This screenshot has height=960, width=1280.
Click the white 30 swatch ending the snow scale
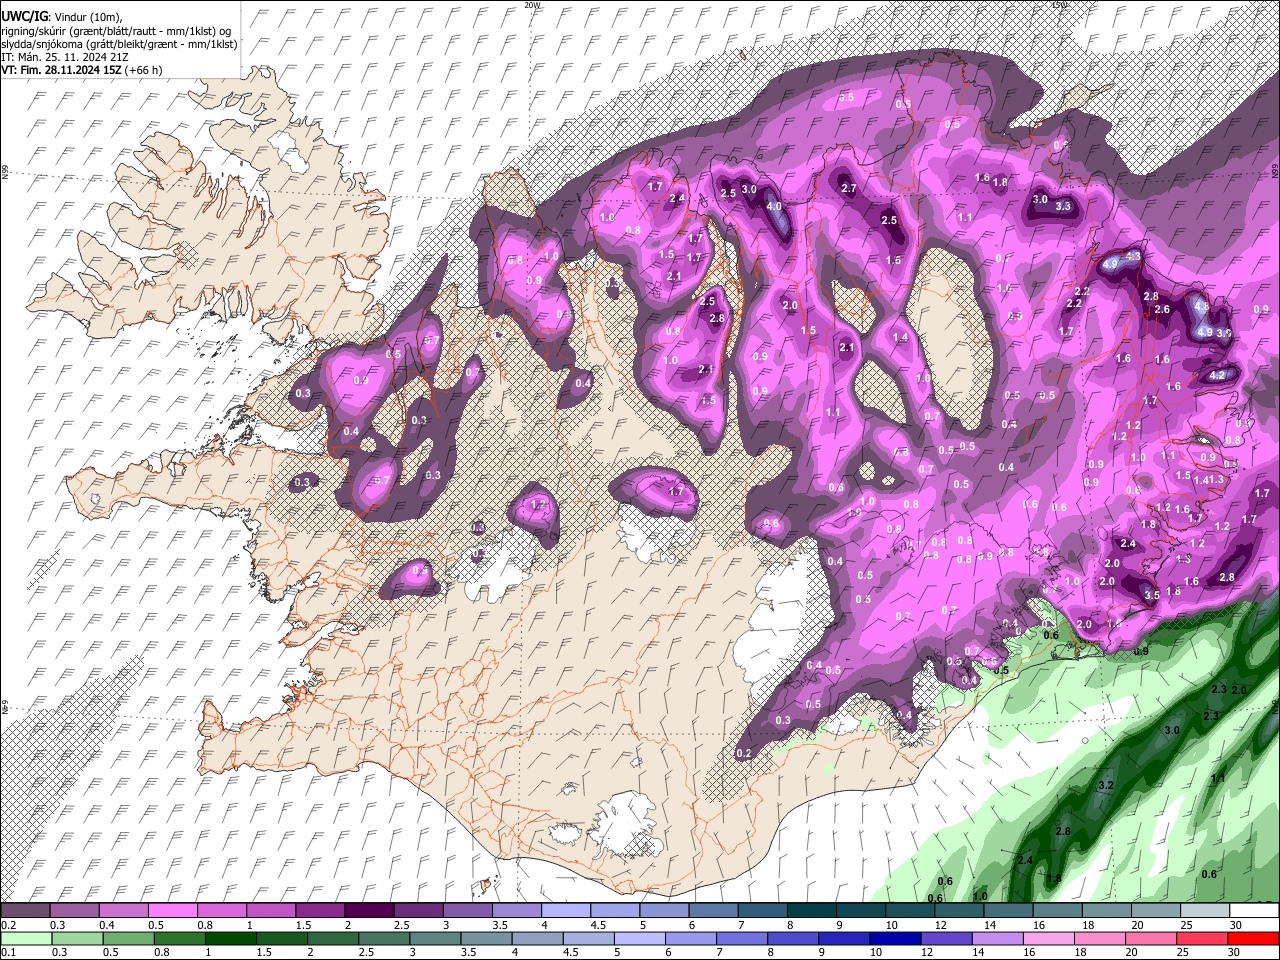coord(1255,911)
